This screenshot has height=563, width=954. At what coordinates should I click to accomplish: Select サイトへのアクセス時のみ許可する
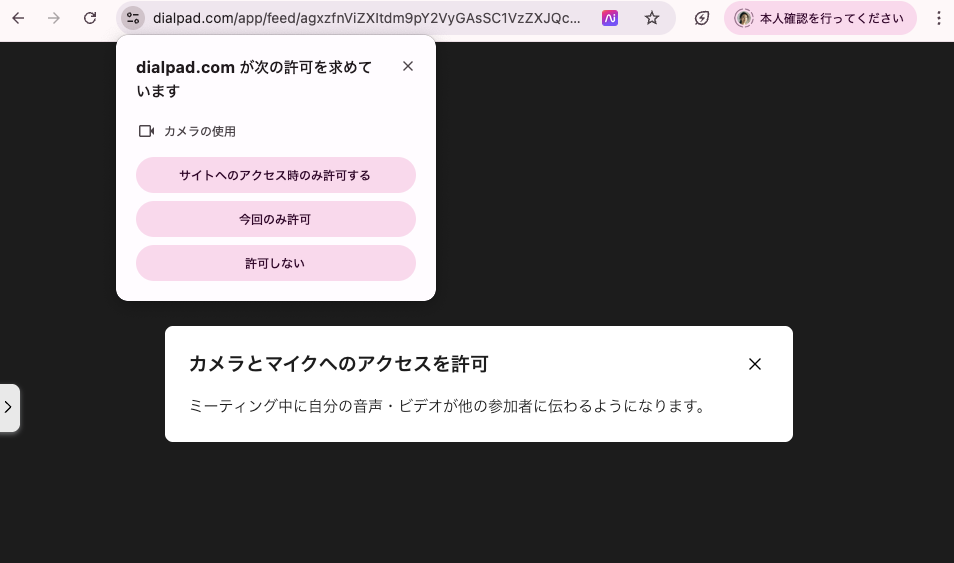[275, 175]
